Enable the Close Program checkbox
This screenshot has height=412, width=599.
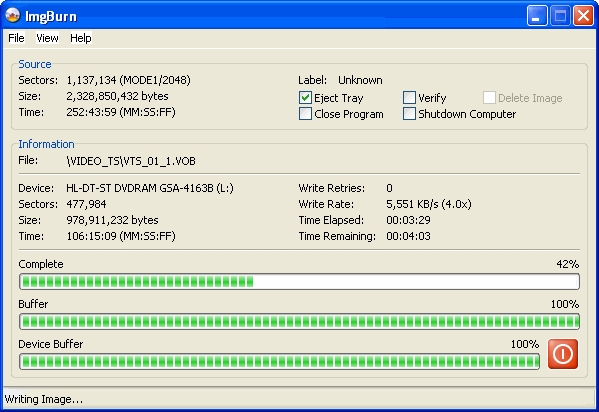305,114
